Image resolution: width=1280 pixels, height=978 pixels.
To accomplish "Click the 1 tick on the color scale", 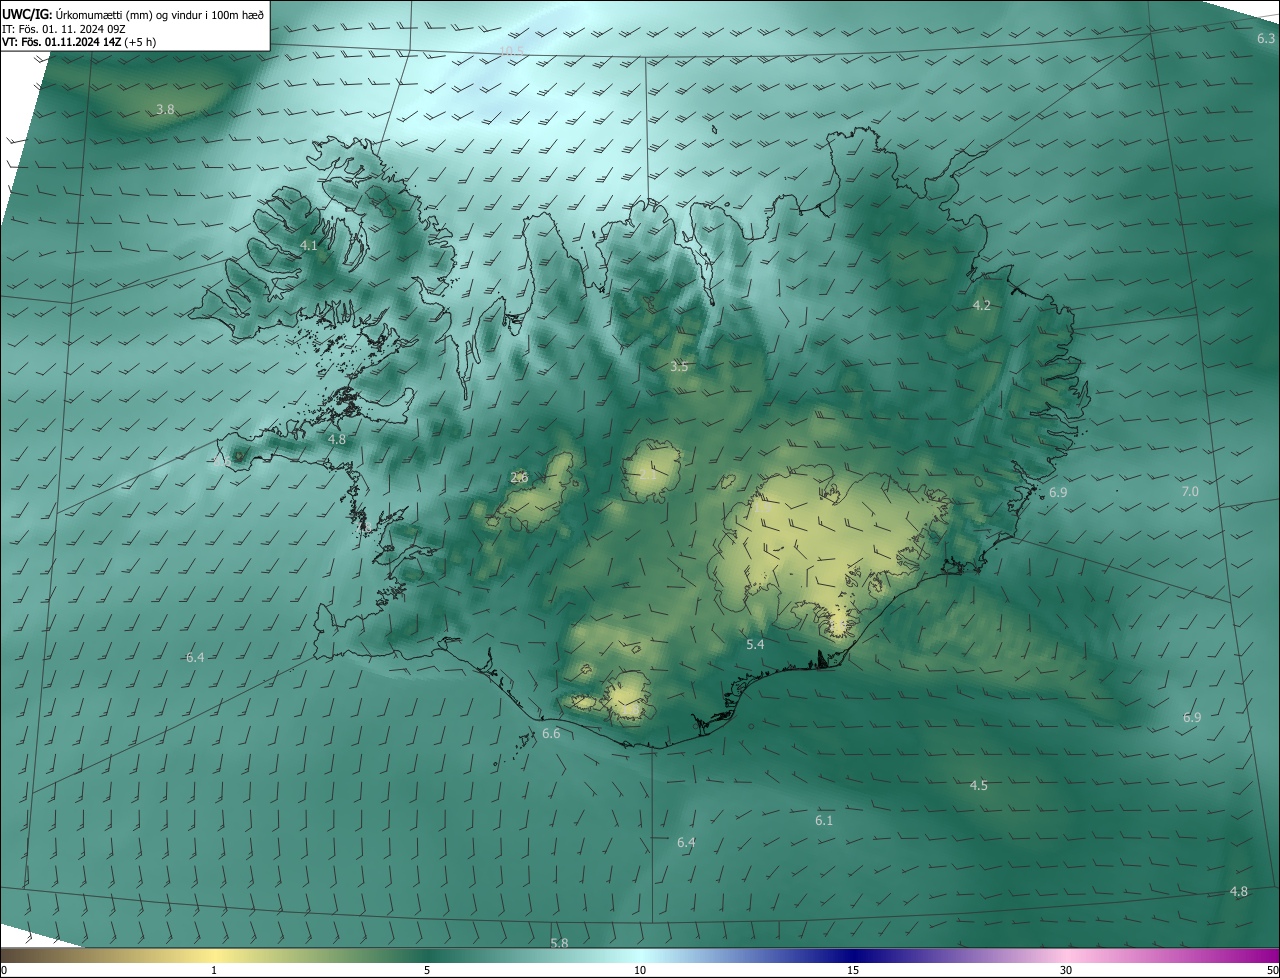I will [214, 970].
